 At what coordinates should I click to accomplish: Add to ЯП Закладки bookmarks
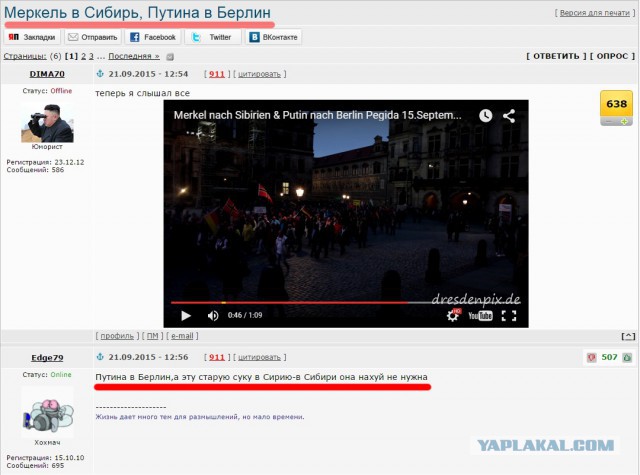(32, 37)
